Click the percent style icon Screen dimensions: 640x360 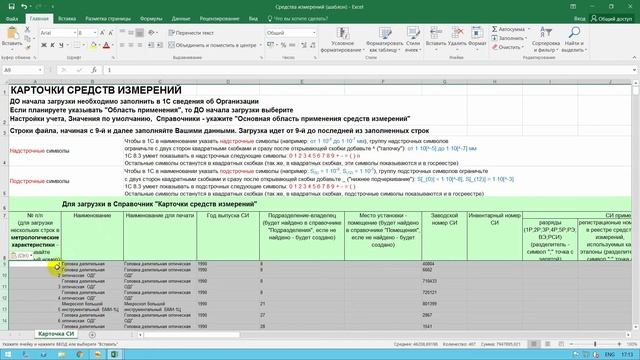pyautogui.click(x=283, y=45)
